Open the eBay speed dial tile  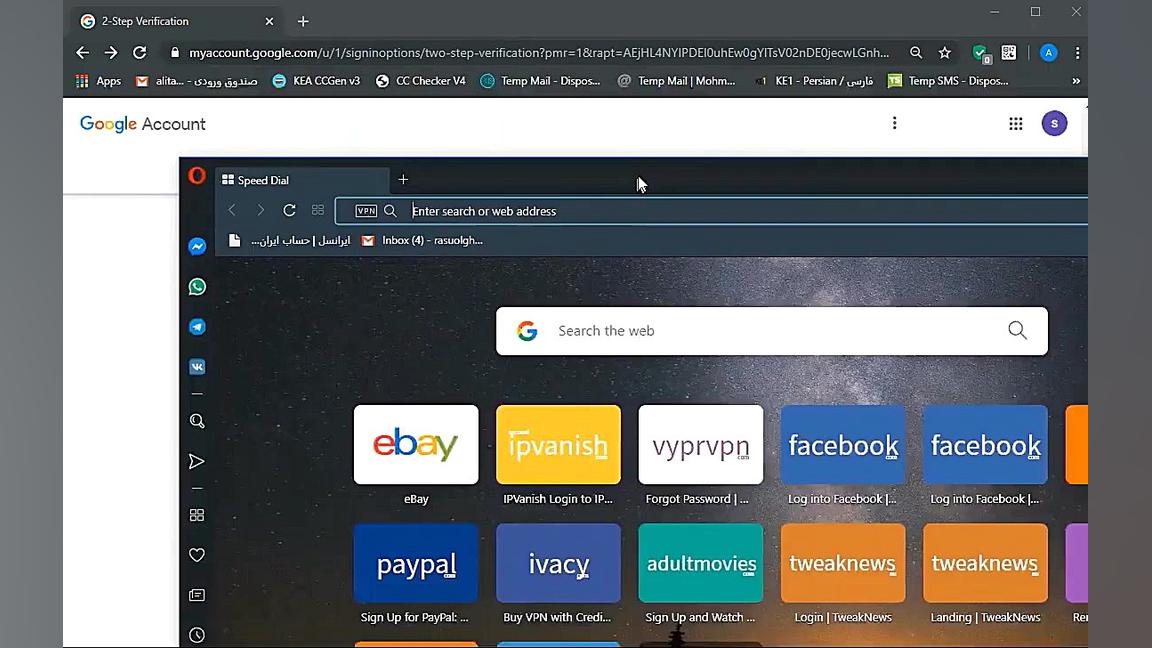click(x=416, y=444)
